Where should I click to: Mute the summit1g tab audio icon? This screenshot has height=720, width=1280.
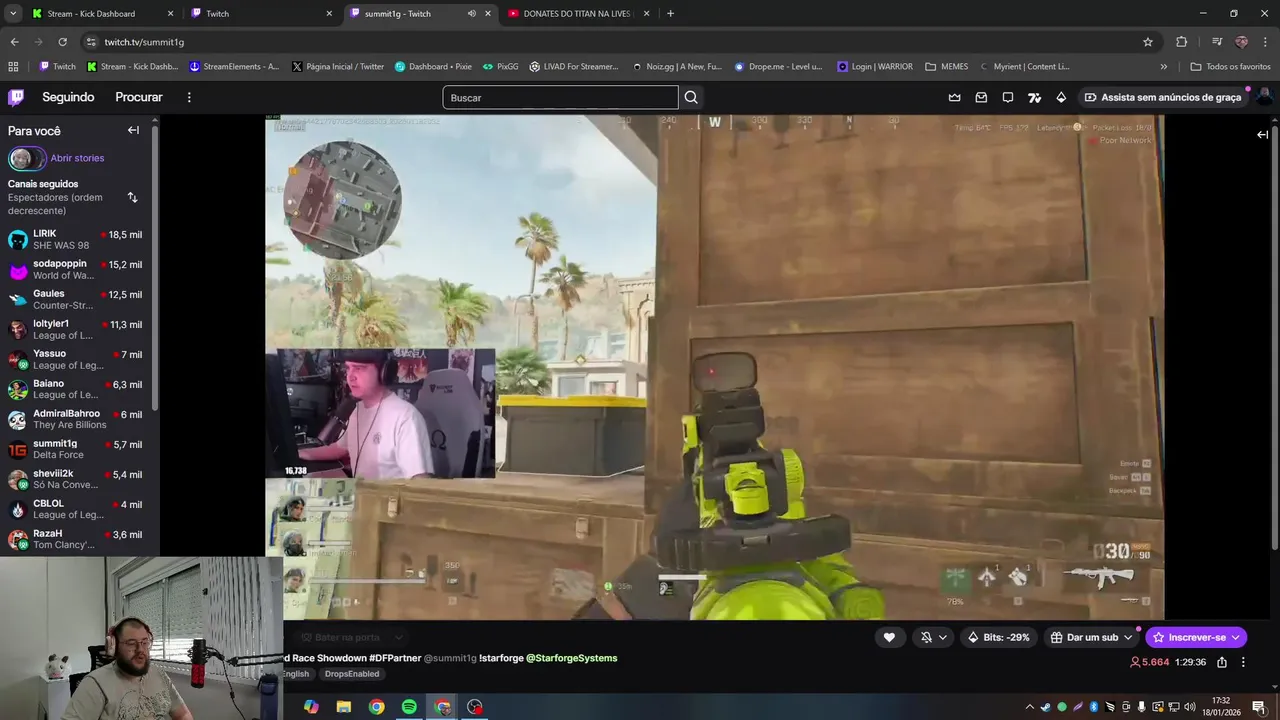471,14
